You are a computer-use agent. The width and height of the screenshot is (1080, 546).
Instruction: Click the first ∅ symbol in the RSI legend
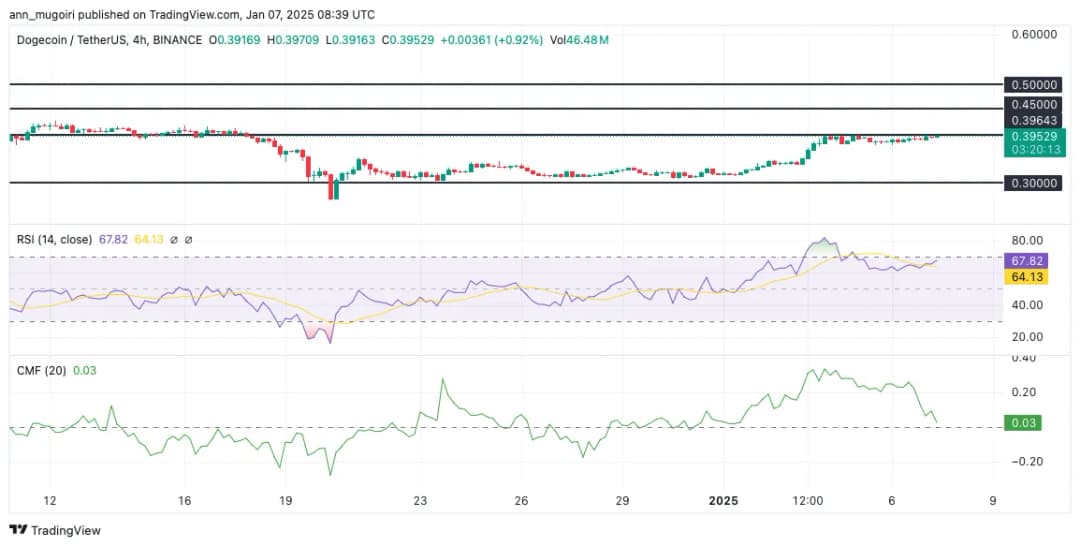(x=174, y=240)
